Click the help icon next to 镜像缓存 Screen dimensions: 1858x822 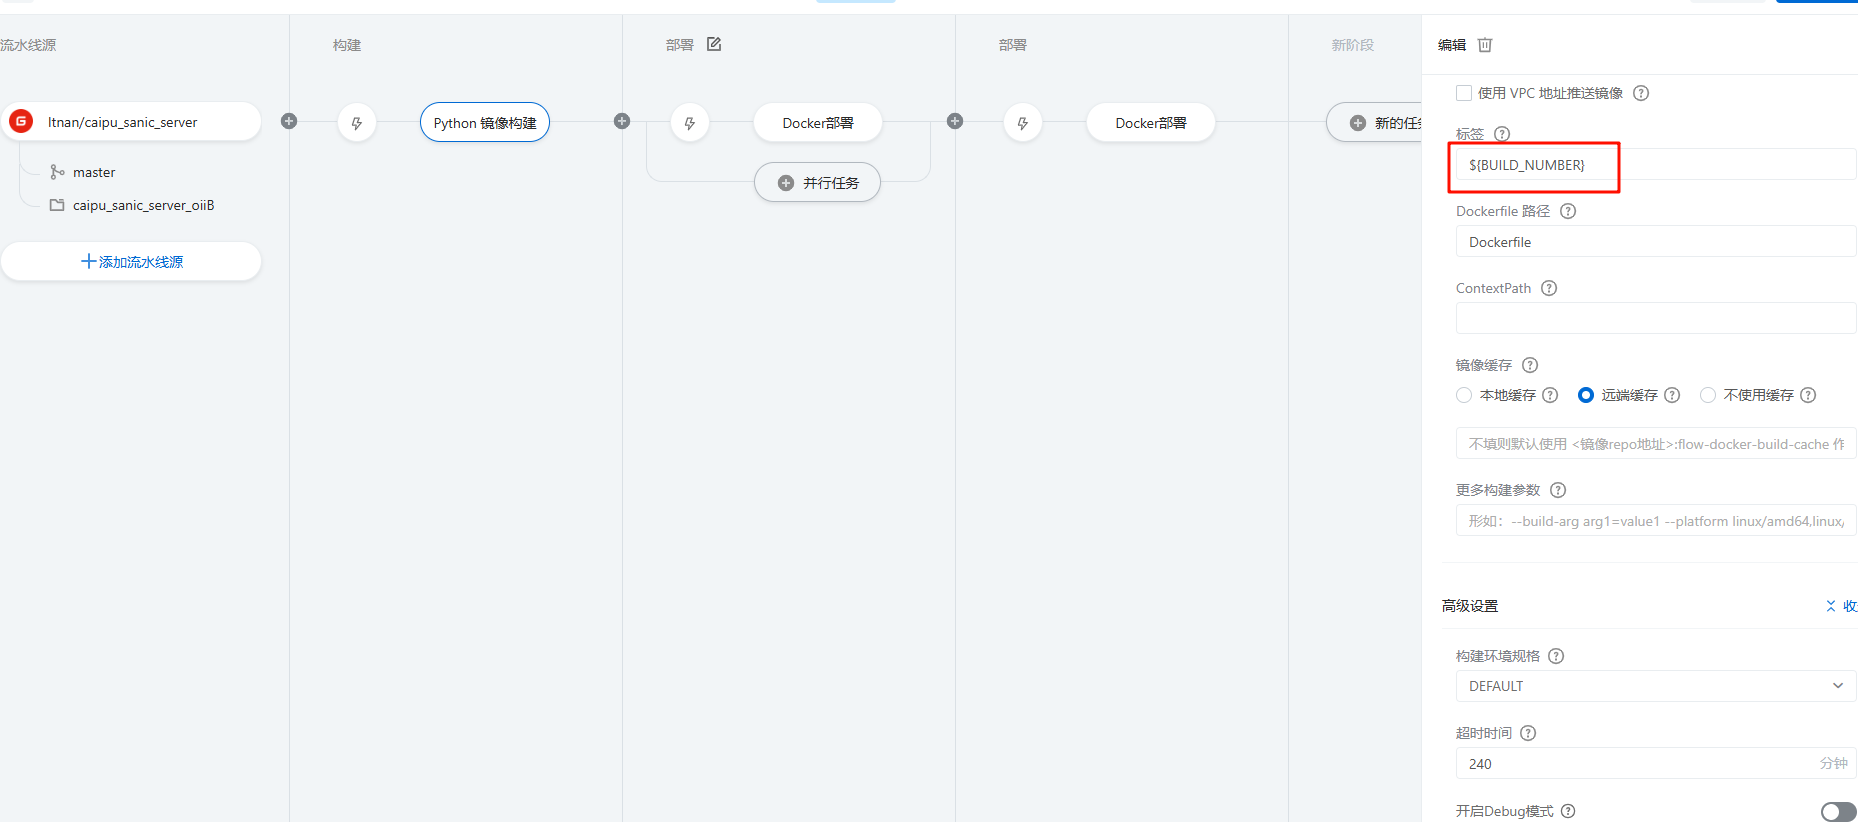tap(1530, 365)
